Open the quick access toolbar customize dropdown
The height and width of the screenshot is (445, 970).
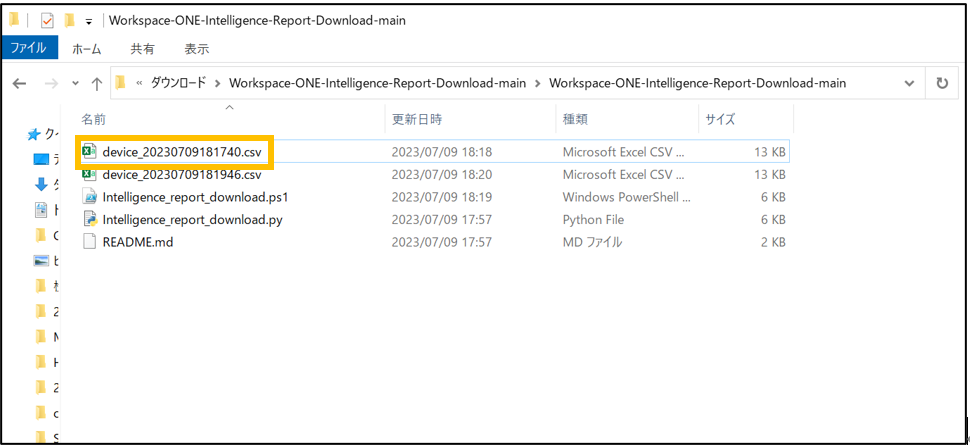click(88, 21)
